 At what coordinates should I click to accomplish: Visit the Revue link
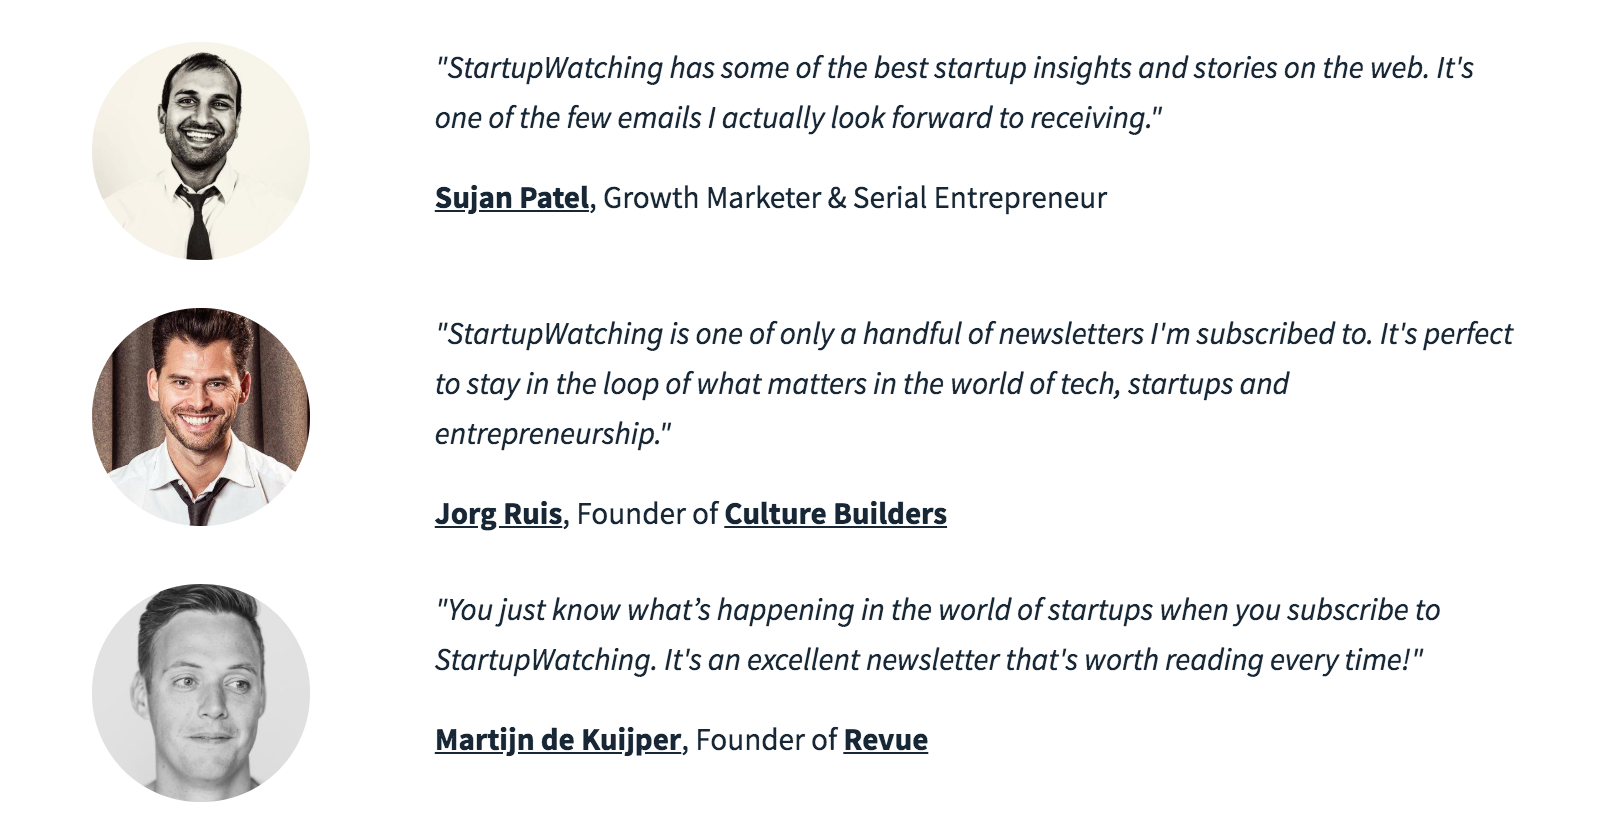pyautogui.click(x=886, y=740)
